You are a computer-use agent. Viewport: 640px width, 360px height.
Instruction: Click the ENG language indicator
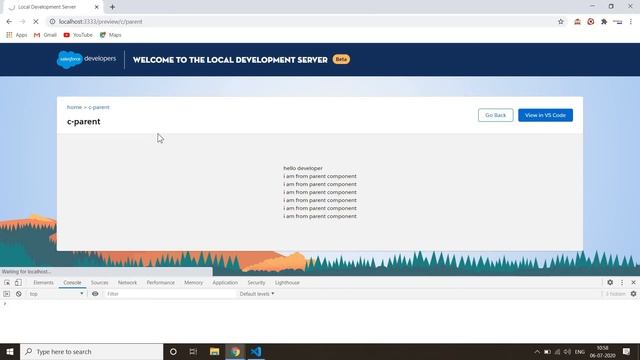click(x=580, y=352)
